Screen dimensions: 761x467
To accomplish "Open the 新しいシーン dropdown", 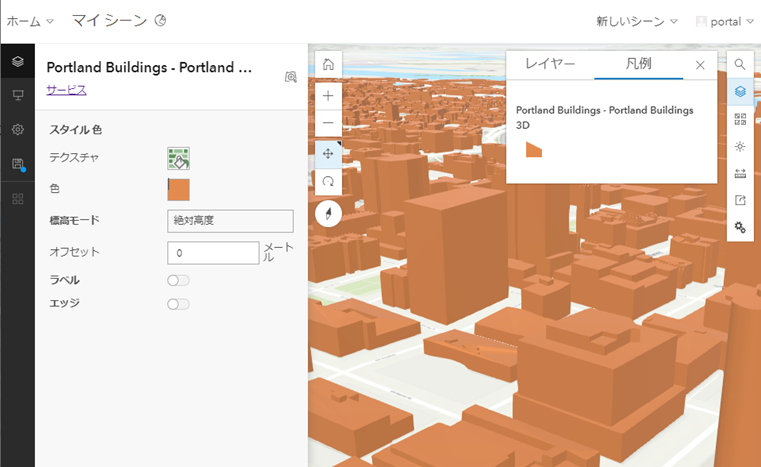I will 636,21.
